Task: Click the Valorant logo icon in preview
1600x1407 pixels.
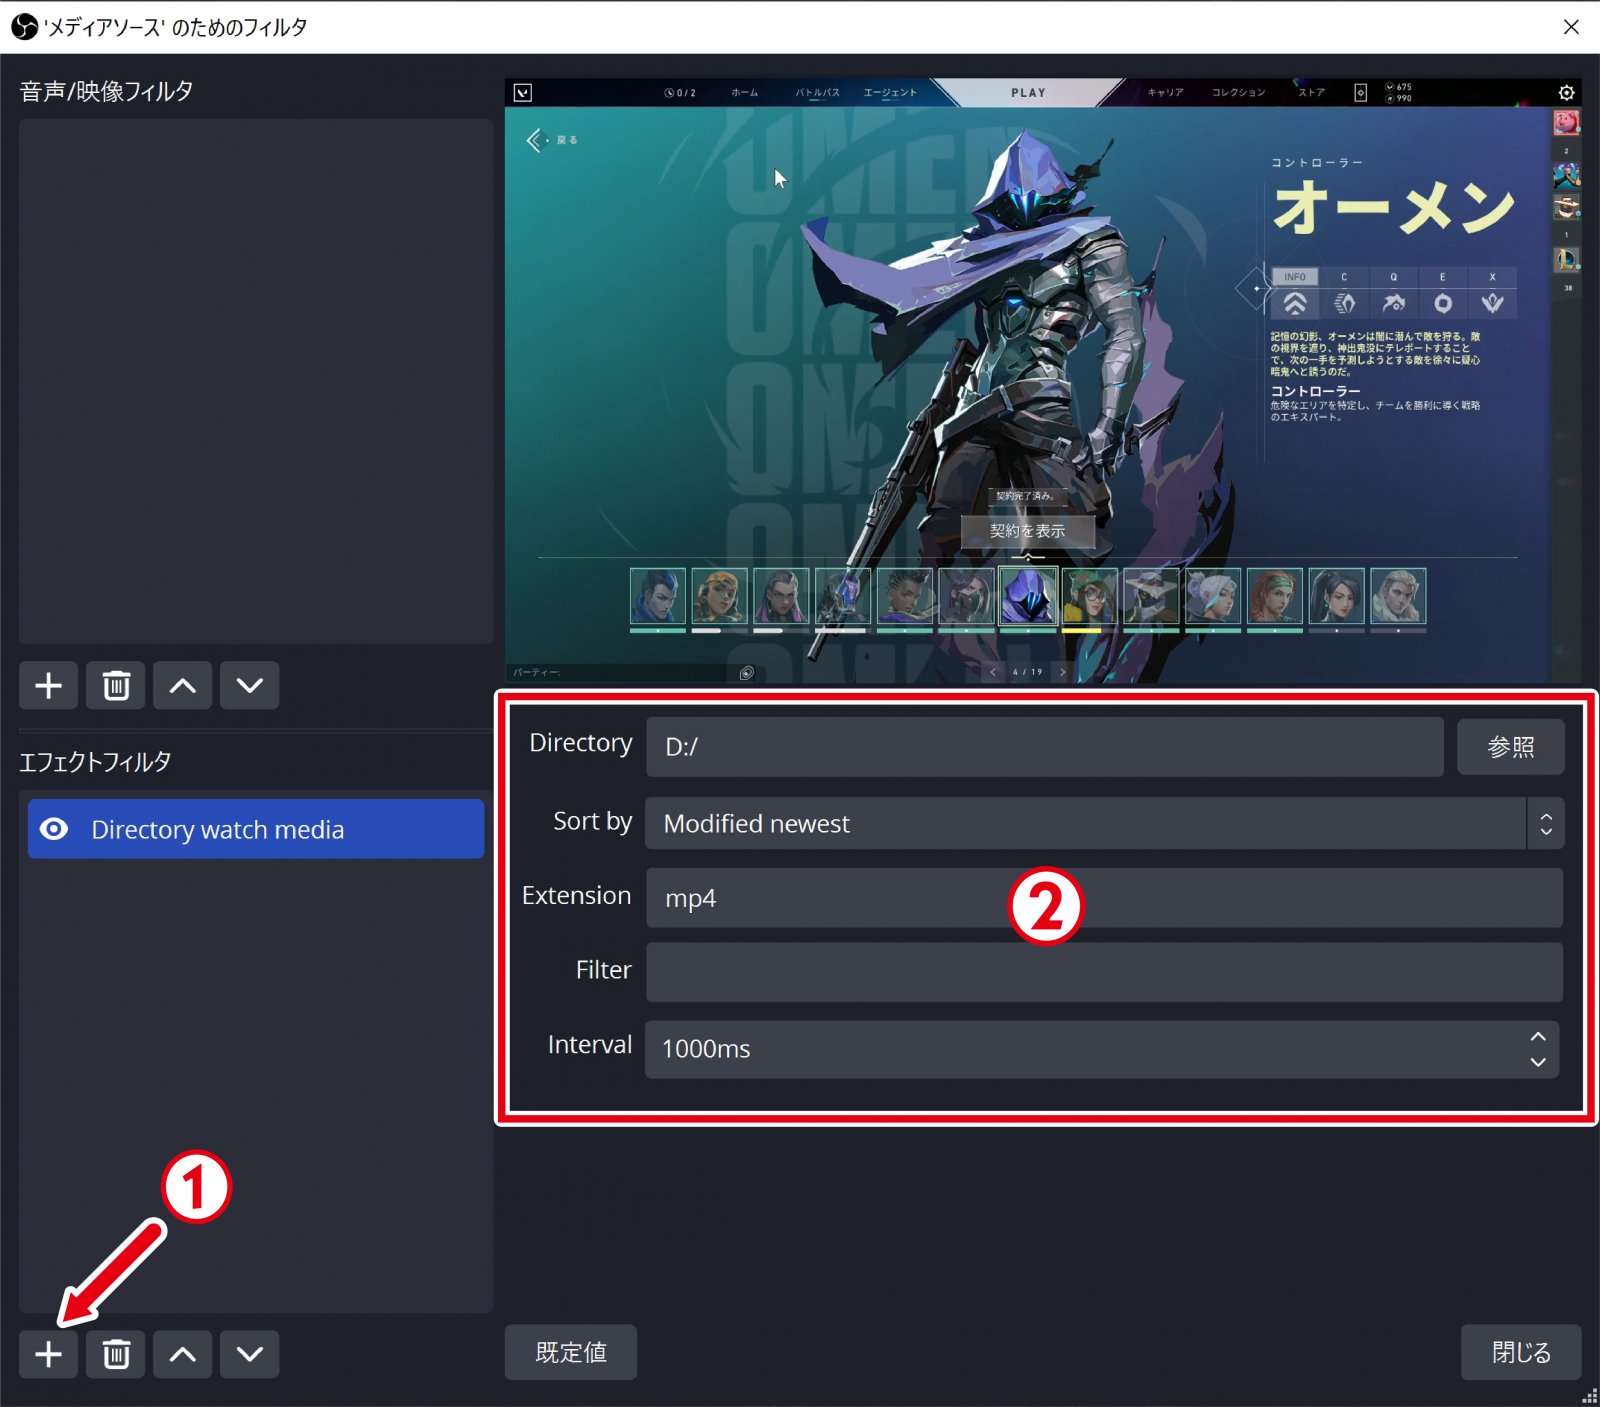Action: (x=523, y=93)
